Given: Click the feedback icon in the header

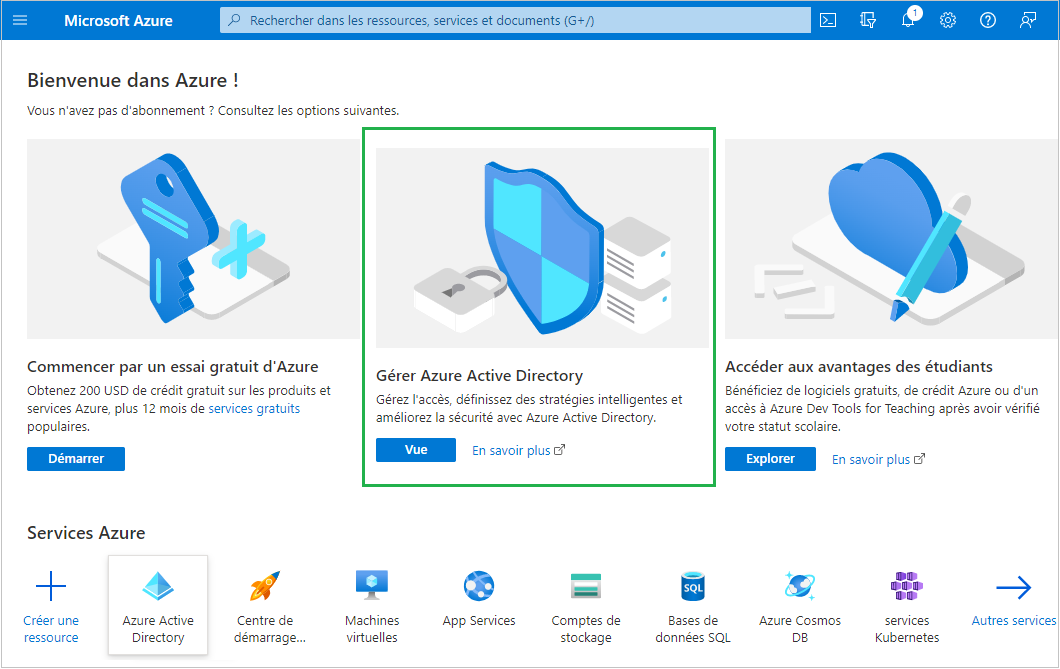Looking at the screenshot, I should tap(1028, 20).
